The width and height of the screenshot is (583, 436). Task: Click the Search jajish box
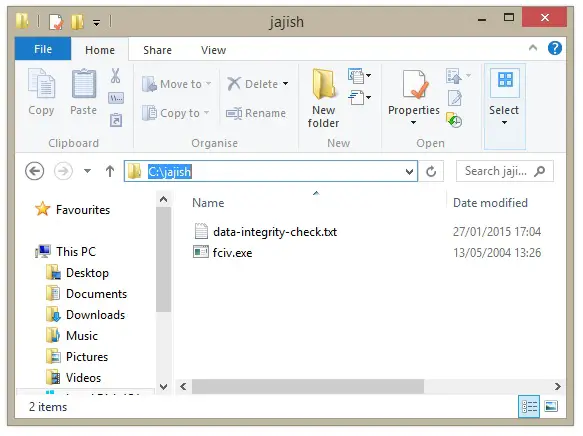click(505, 171)
